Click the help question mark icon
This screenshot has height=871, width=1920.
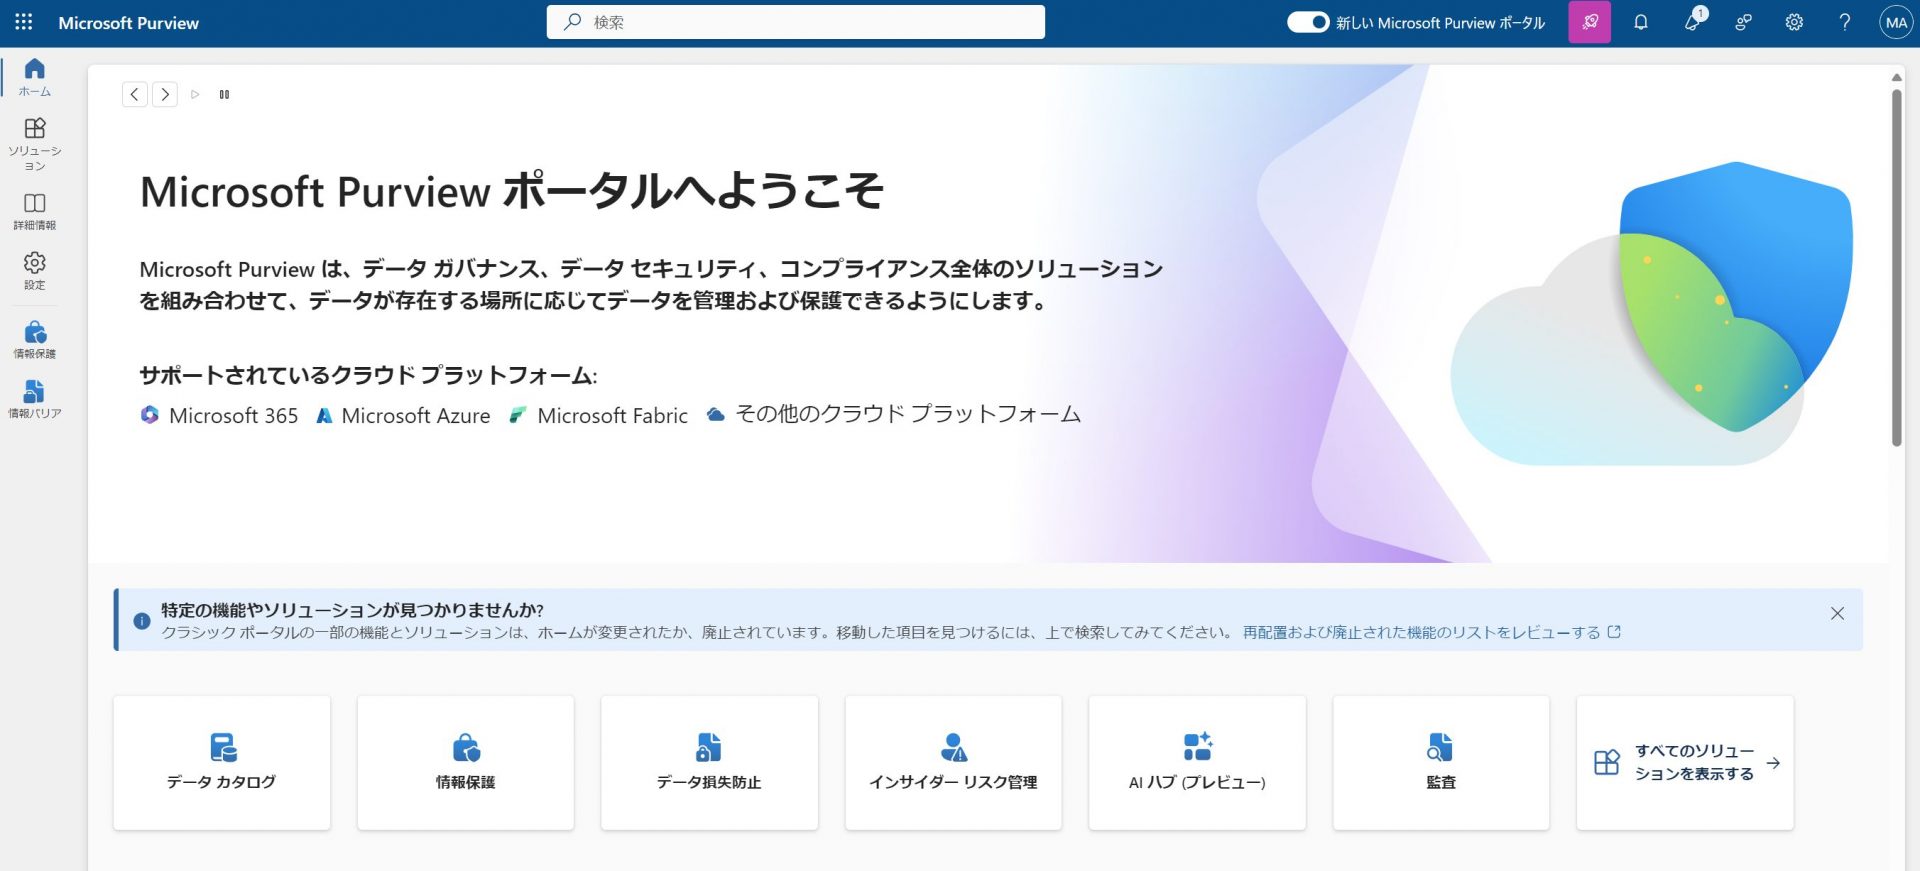click(x=1845, y=22)
